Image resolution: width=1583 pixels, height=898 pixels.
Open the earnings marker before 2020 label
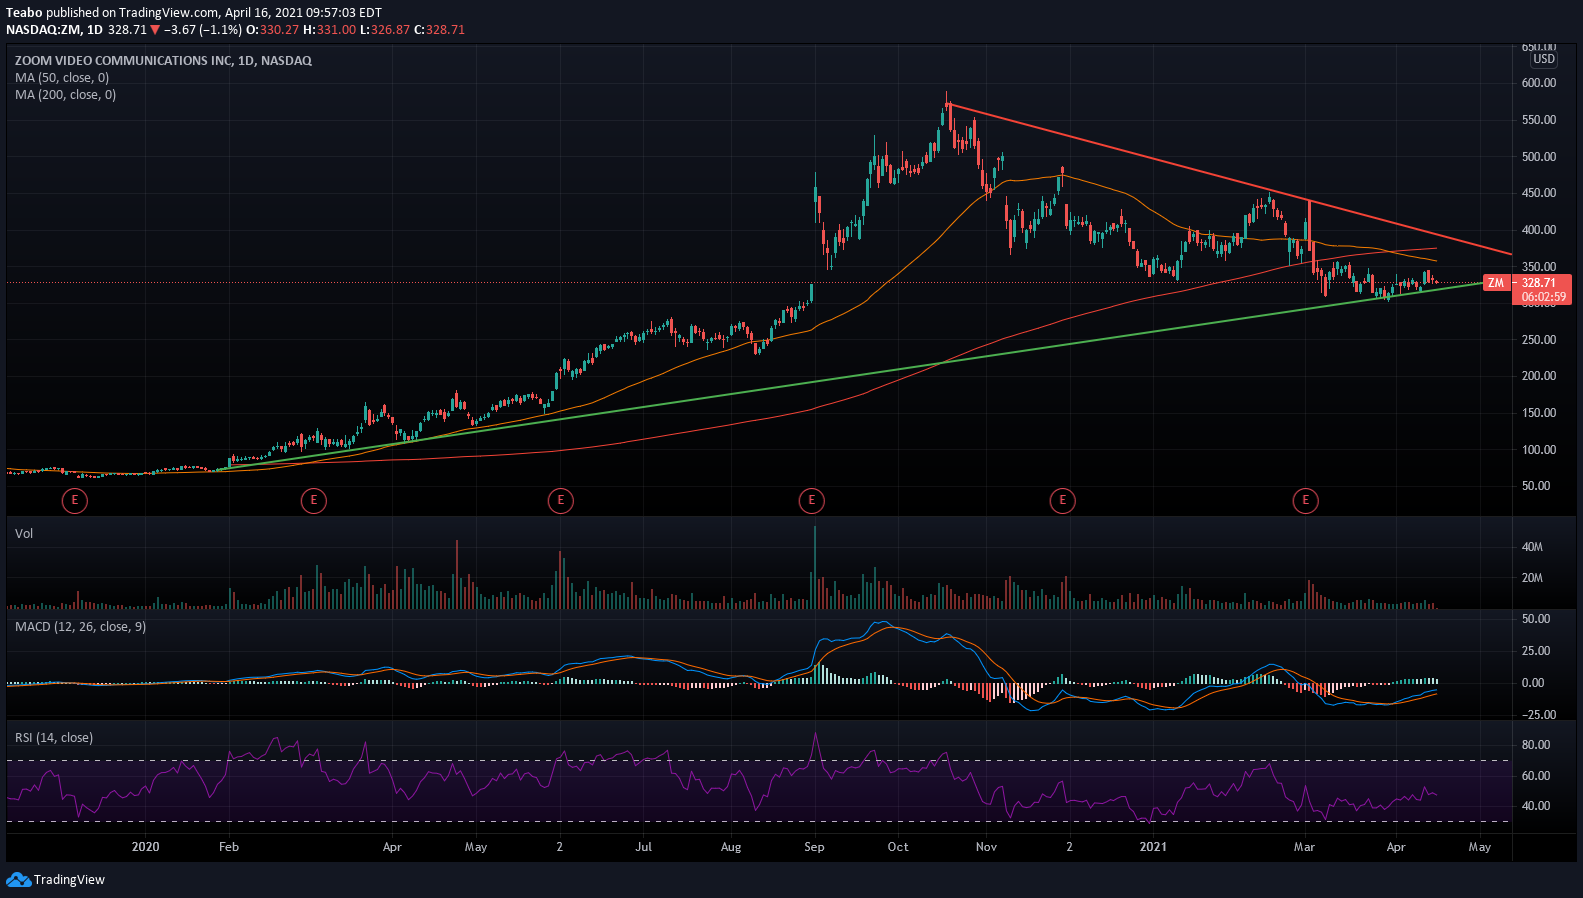click(x=74, y=500)
